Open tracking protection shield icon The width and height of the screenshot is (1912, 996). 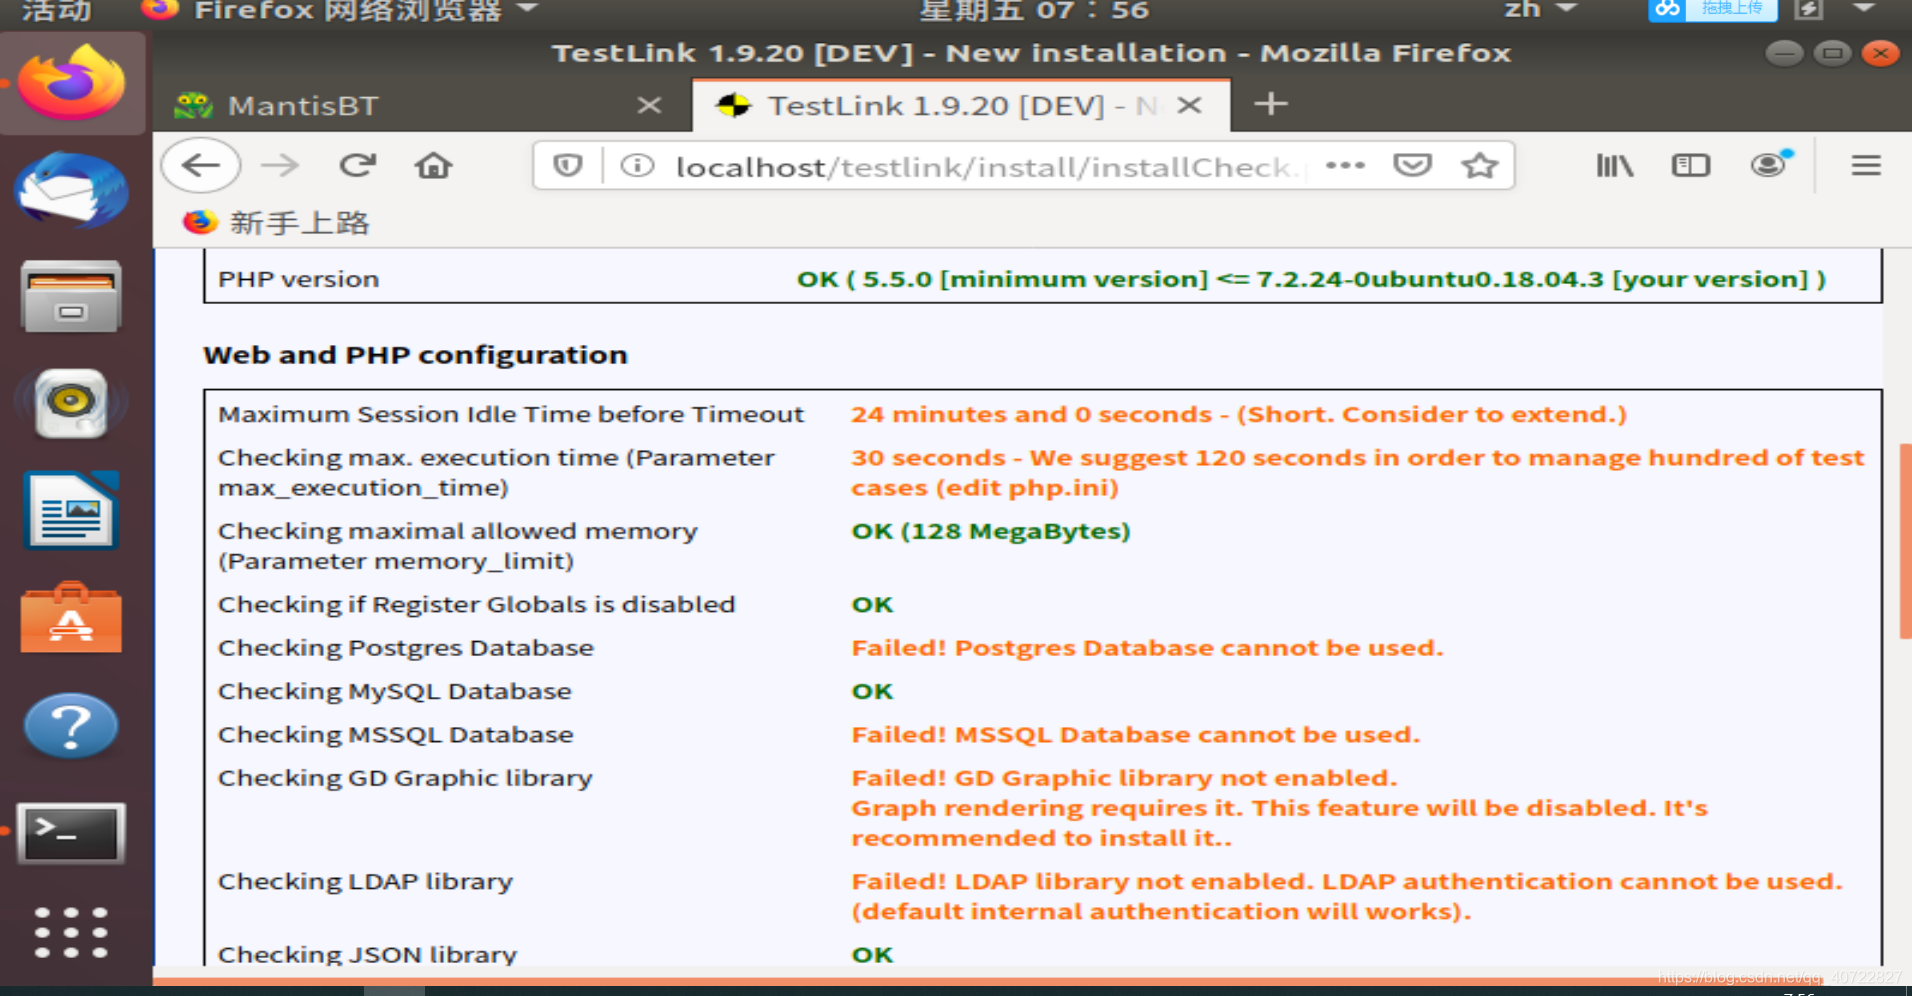[567, 165]
